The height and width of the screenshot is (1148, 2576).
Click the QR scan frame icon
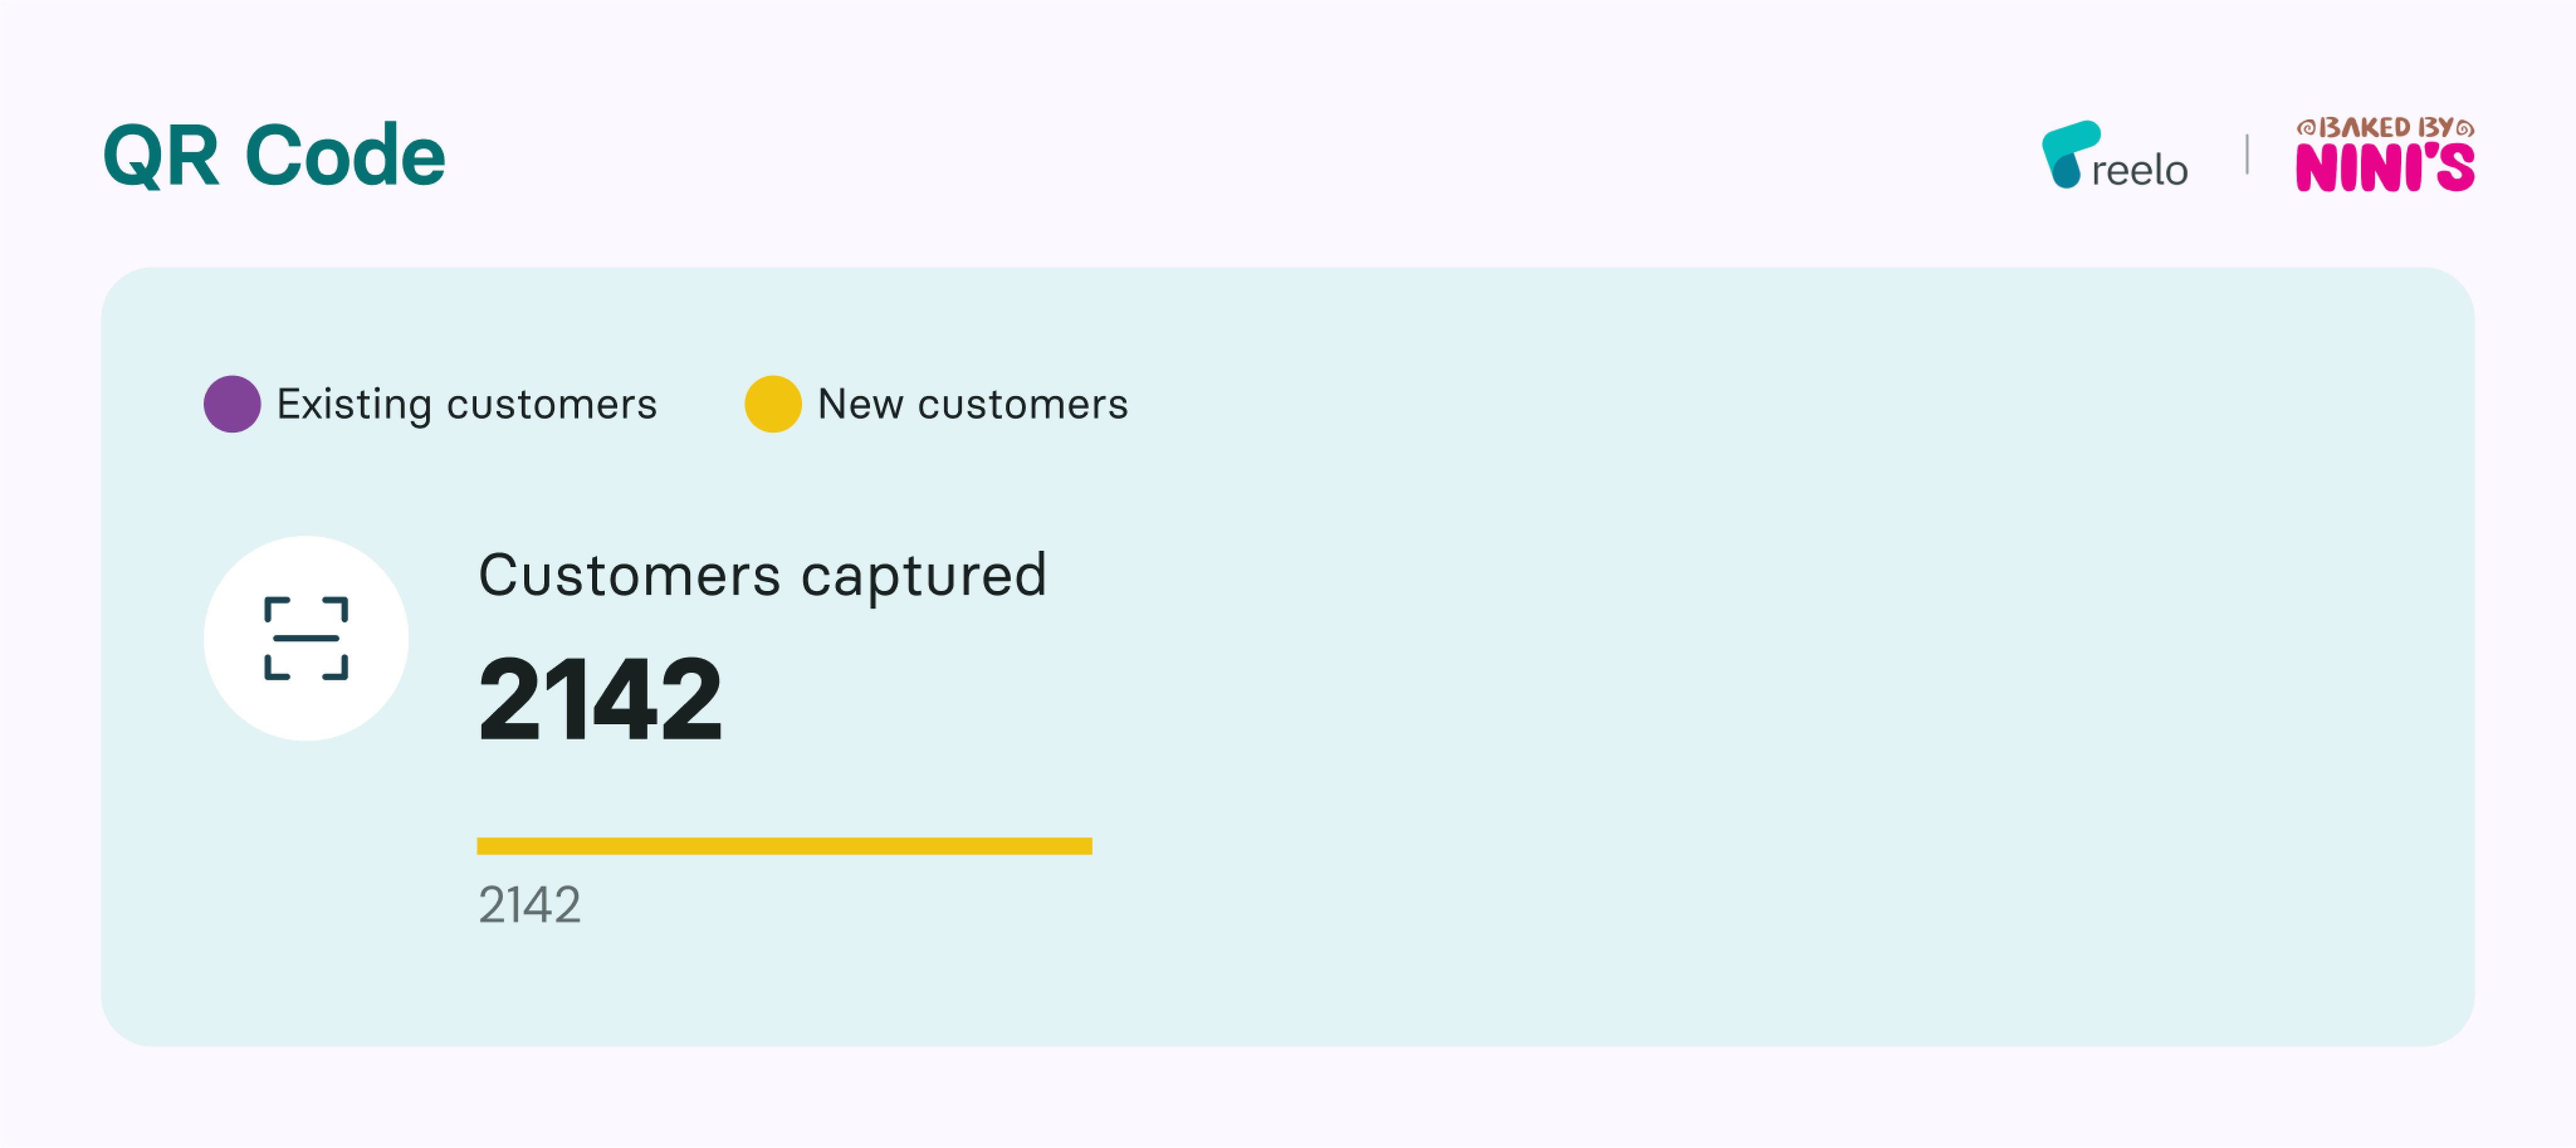pyautogui.click(x=306, y=638)
